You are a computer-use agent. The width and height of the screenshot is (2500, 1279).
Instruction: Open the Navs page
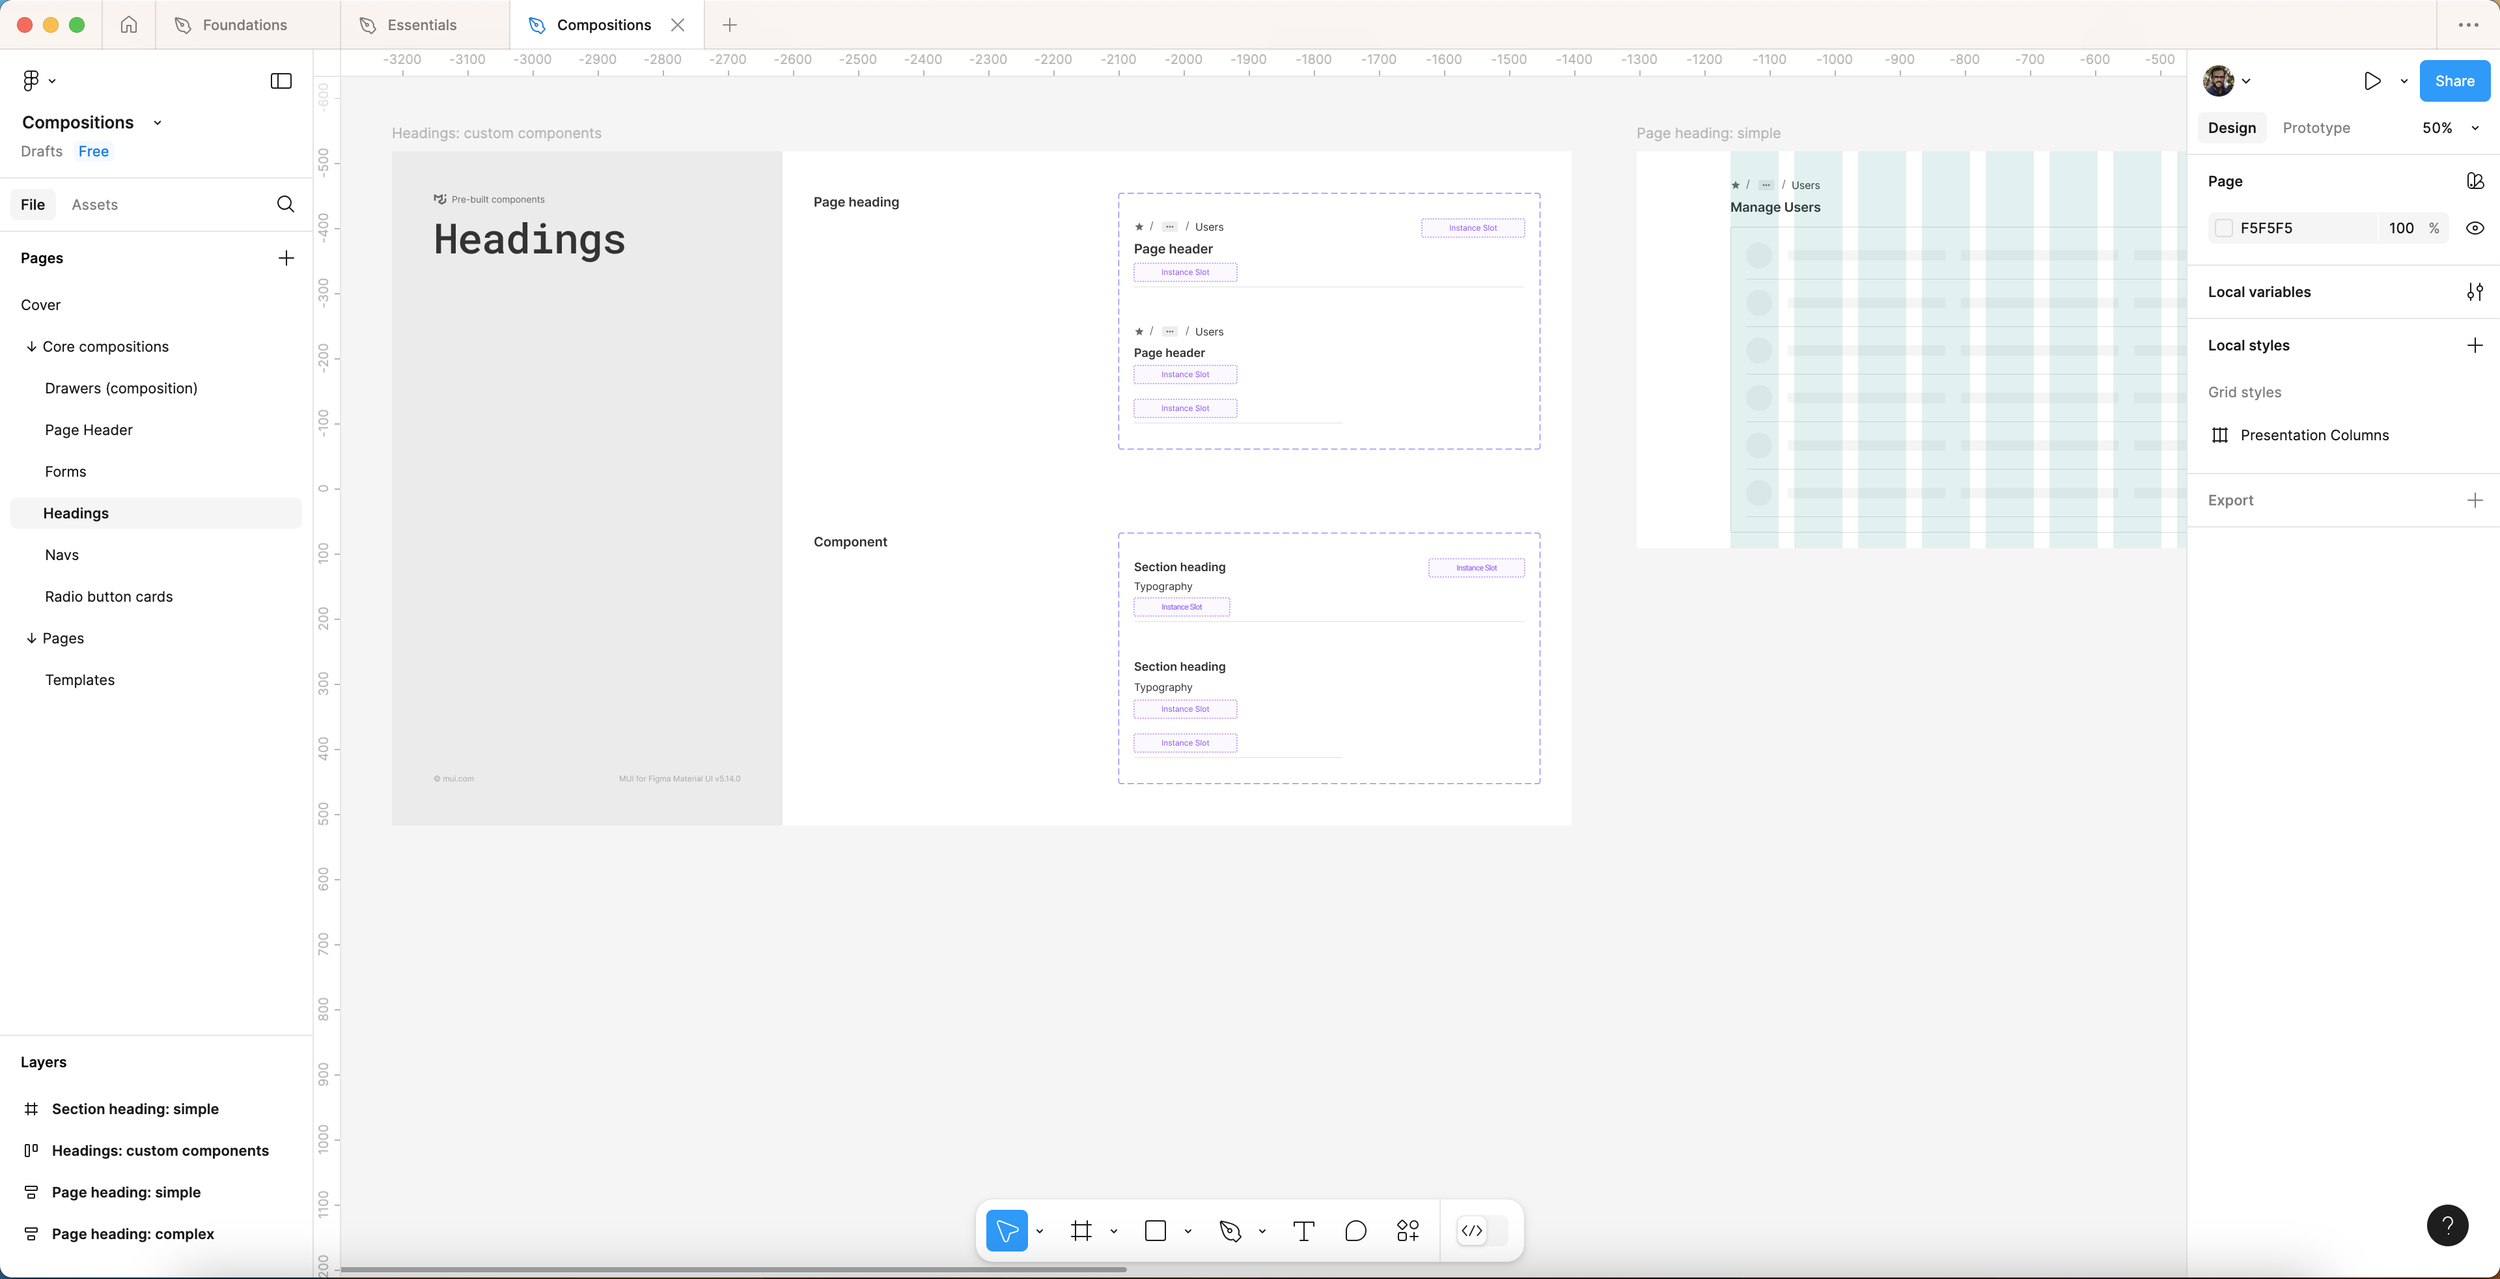pyautogui.click(x=62, y=555)
